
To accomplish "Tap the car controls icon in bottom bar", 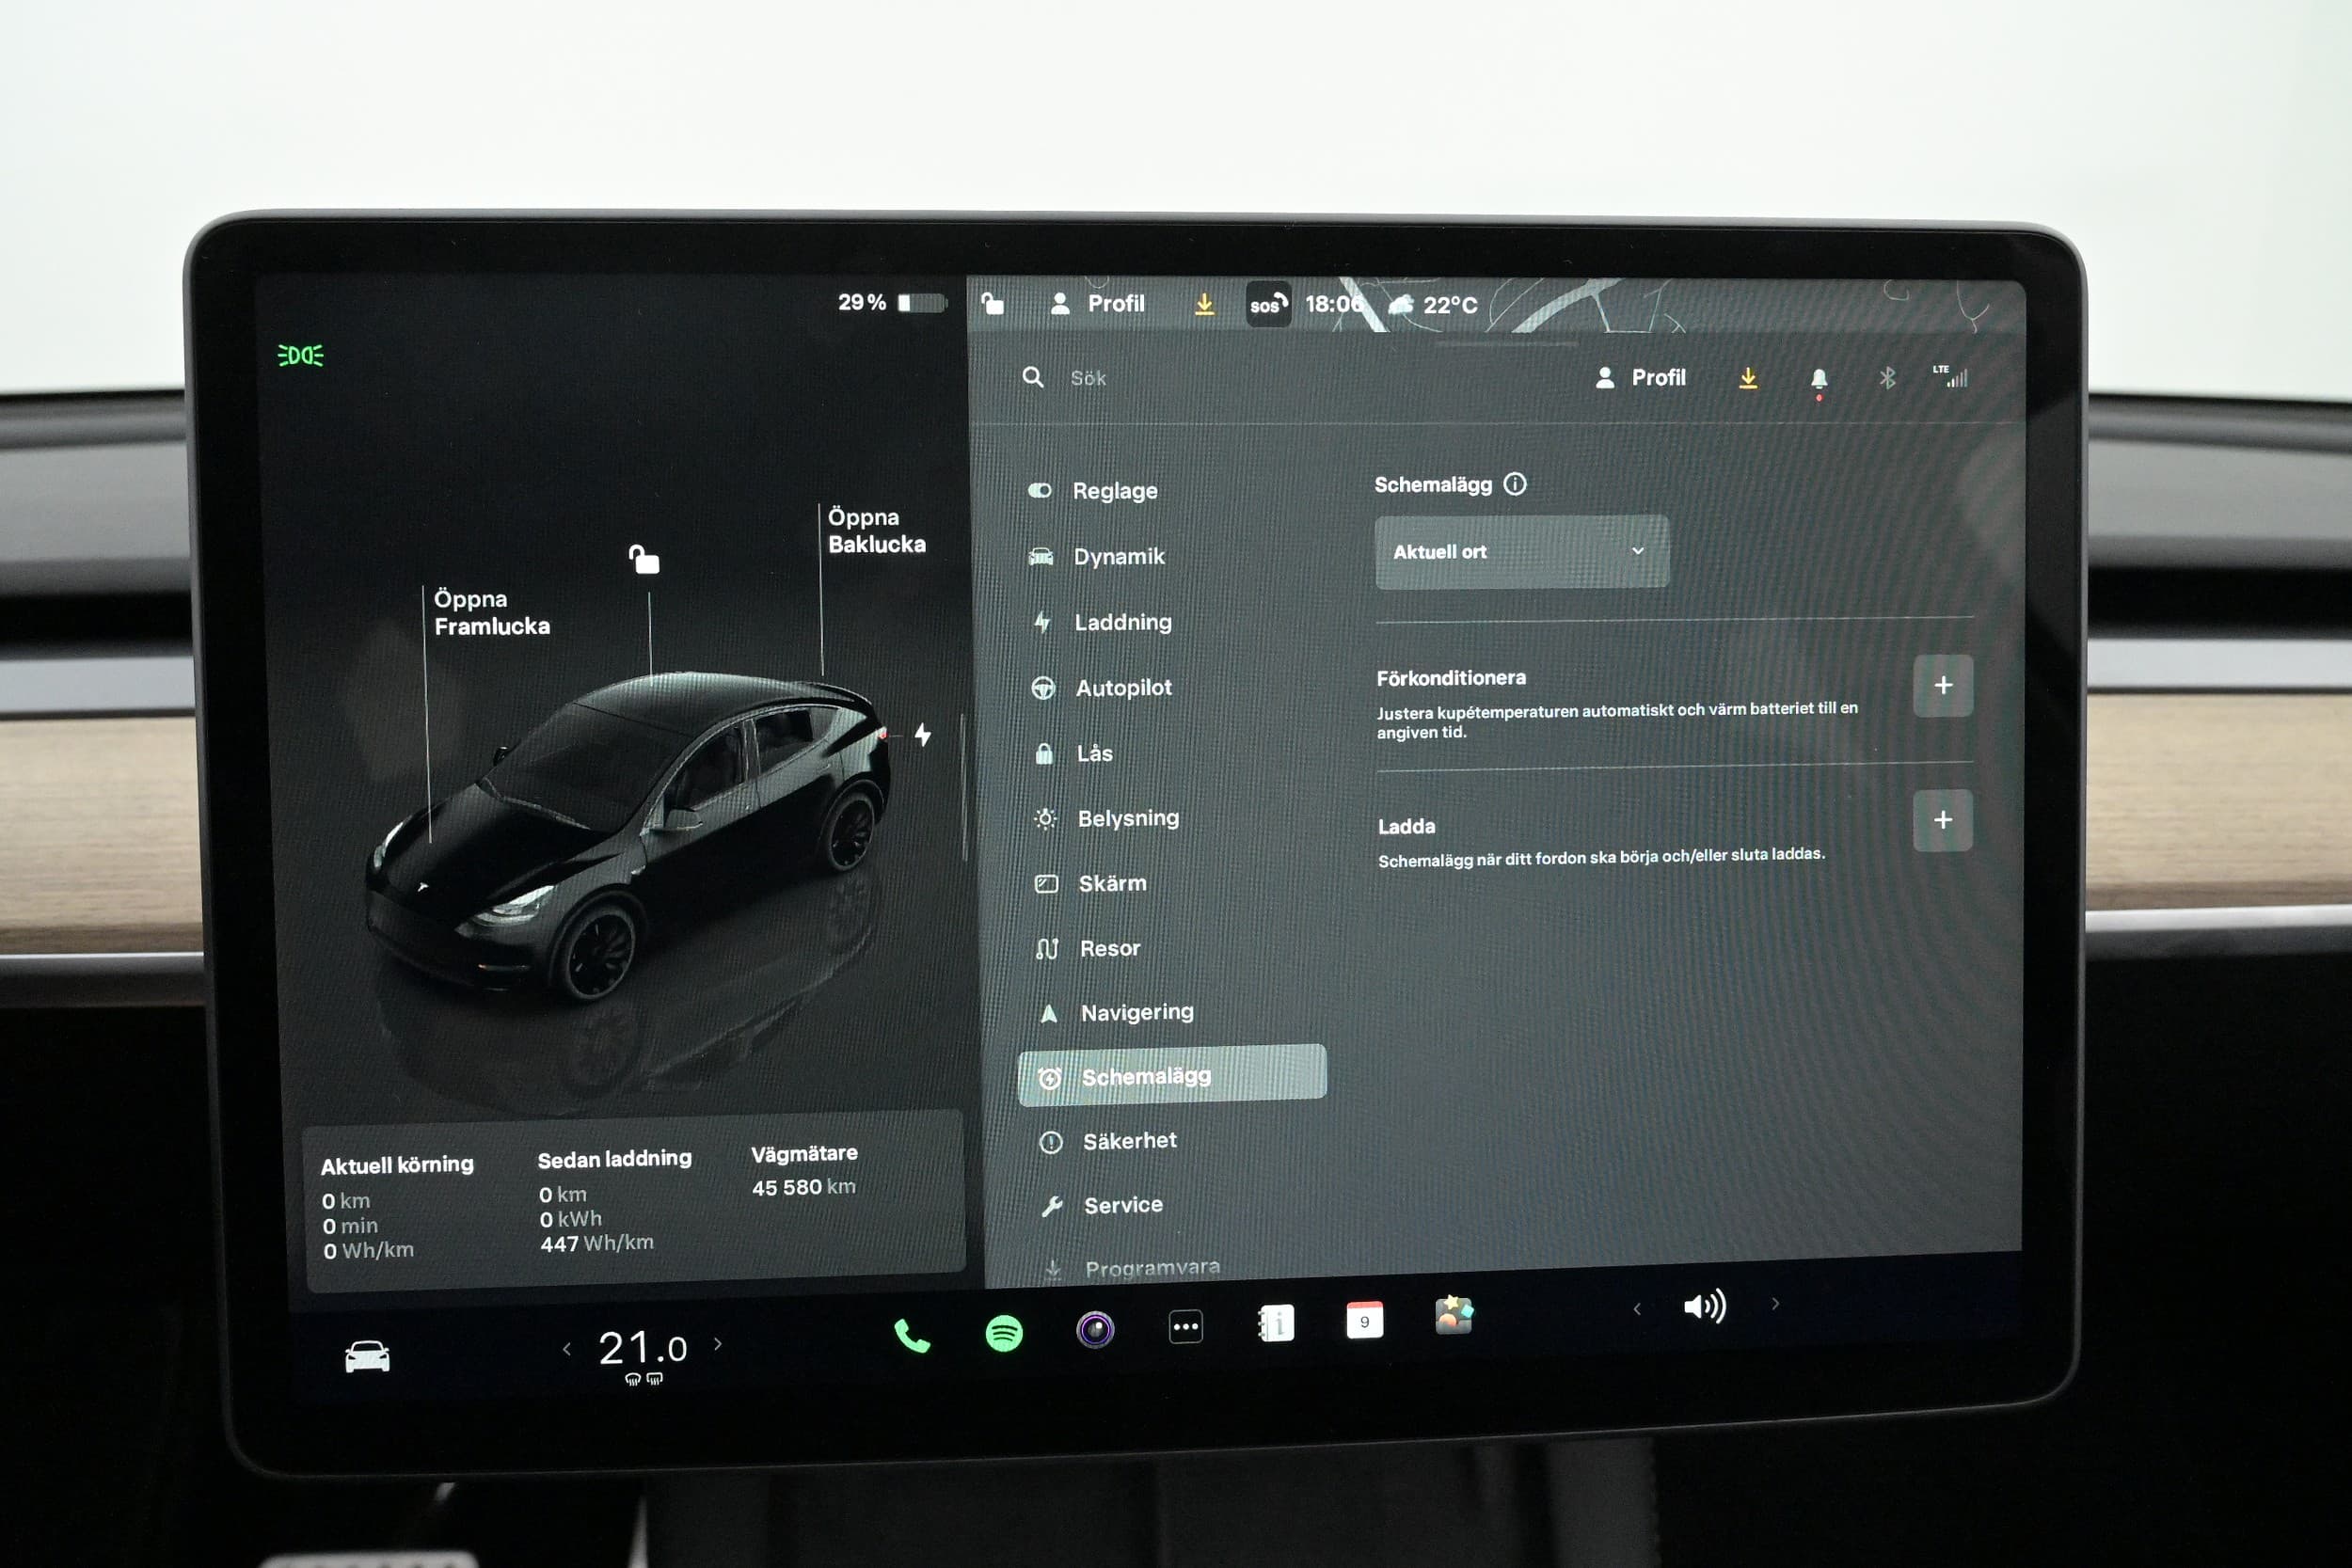I will click(367, 1357).
